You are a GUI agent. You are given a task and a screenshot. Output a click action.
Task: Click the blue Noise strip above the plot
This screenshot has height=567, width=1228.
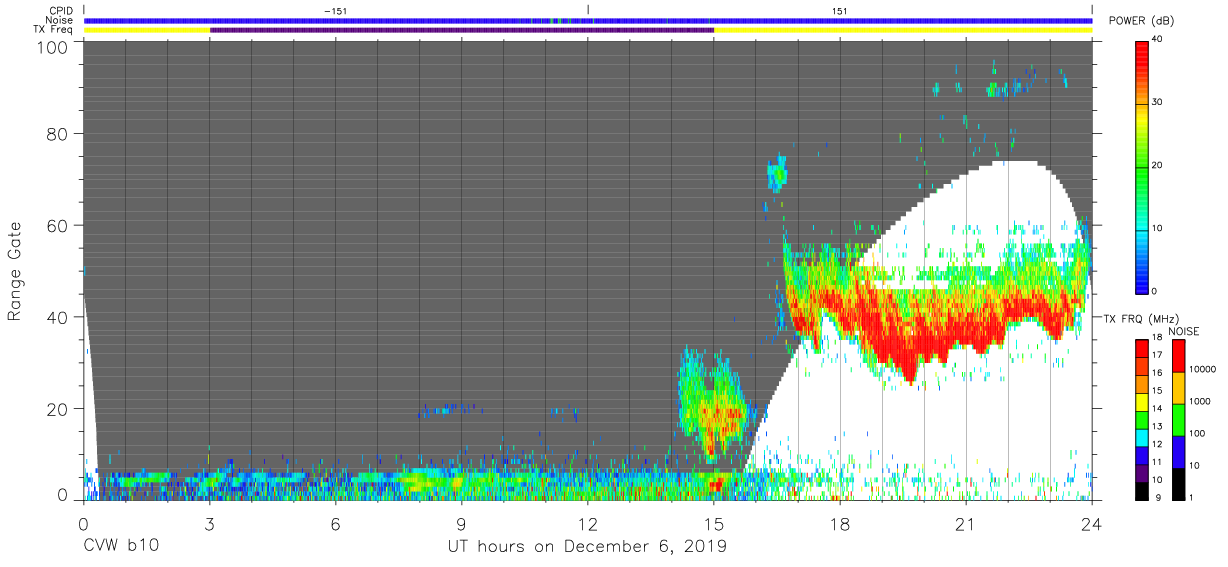pyautogui.click(x=588, y=20)
